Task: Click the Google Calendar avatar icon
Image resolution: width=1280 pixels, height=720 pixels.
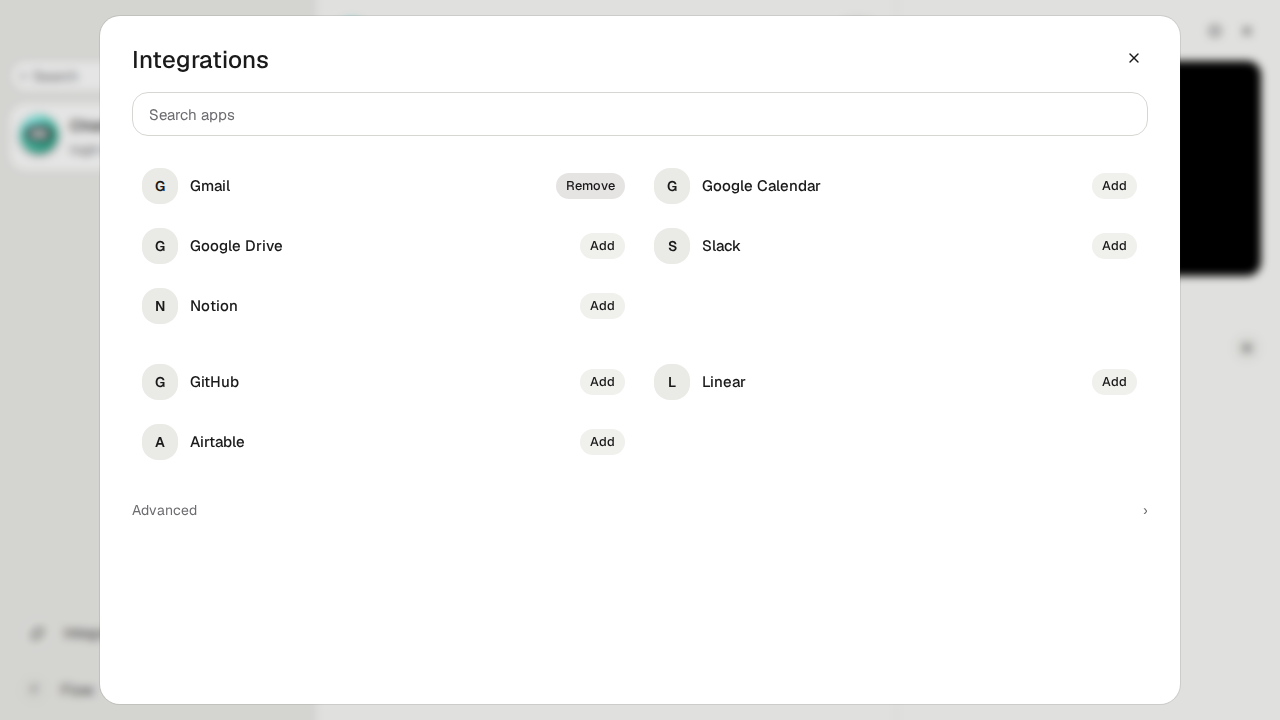Action: click(x=672, y=186)
